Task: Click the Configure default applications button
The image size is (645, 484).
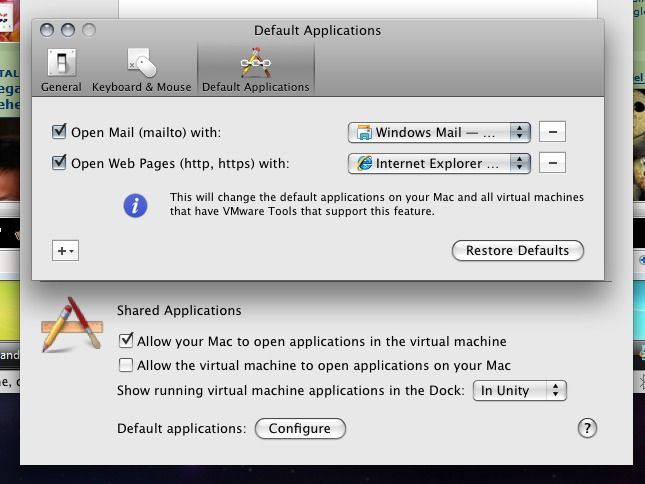Action: click(300, 428)
